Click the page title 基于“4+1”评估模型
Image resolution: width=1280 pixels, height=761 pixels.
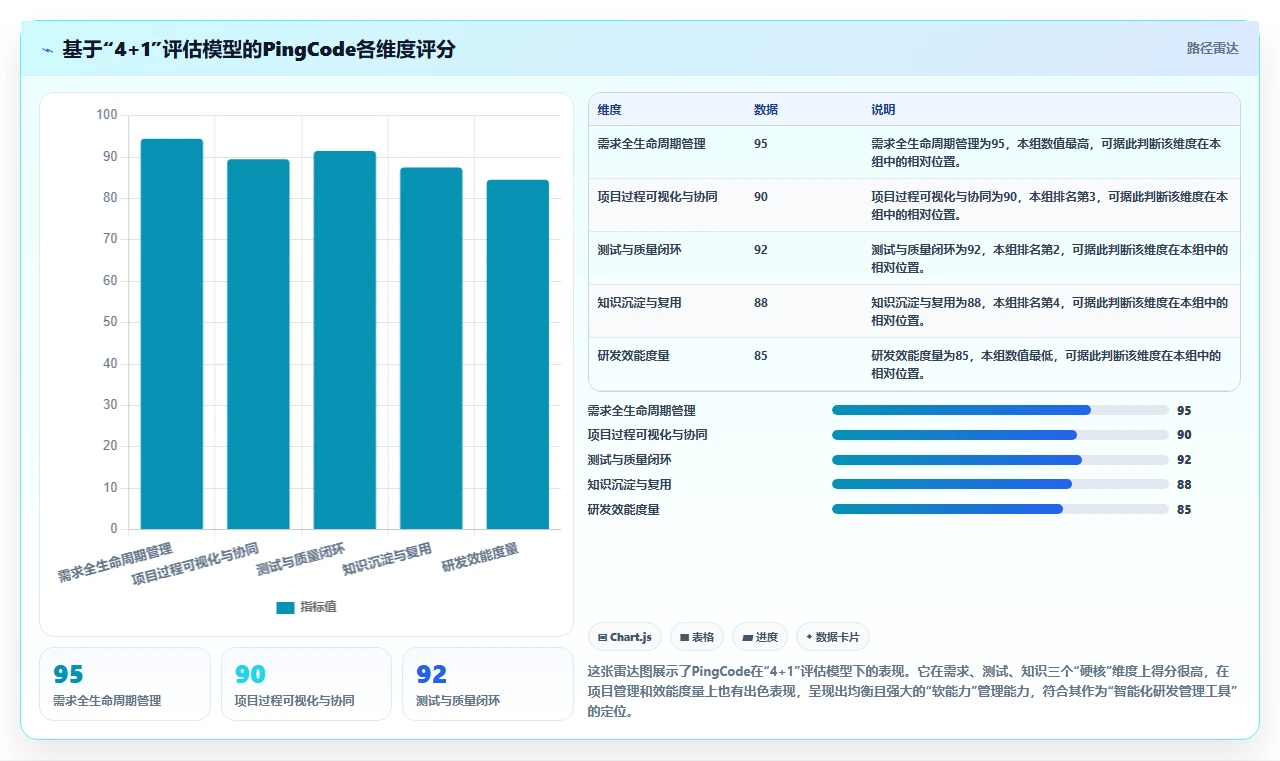point(259,49)
